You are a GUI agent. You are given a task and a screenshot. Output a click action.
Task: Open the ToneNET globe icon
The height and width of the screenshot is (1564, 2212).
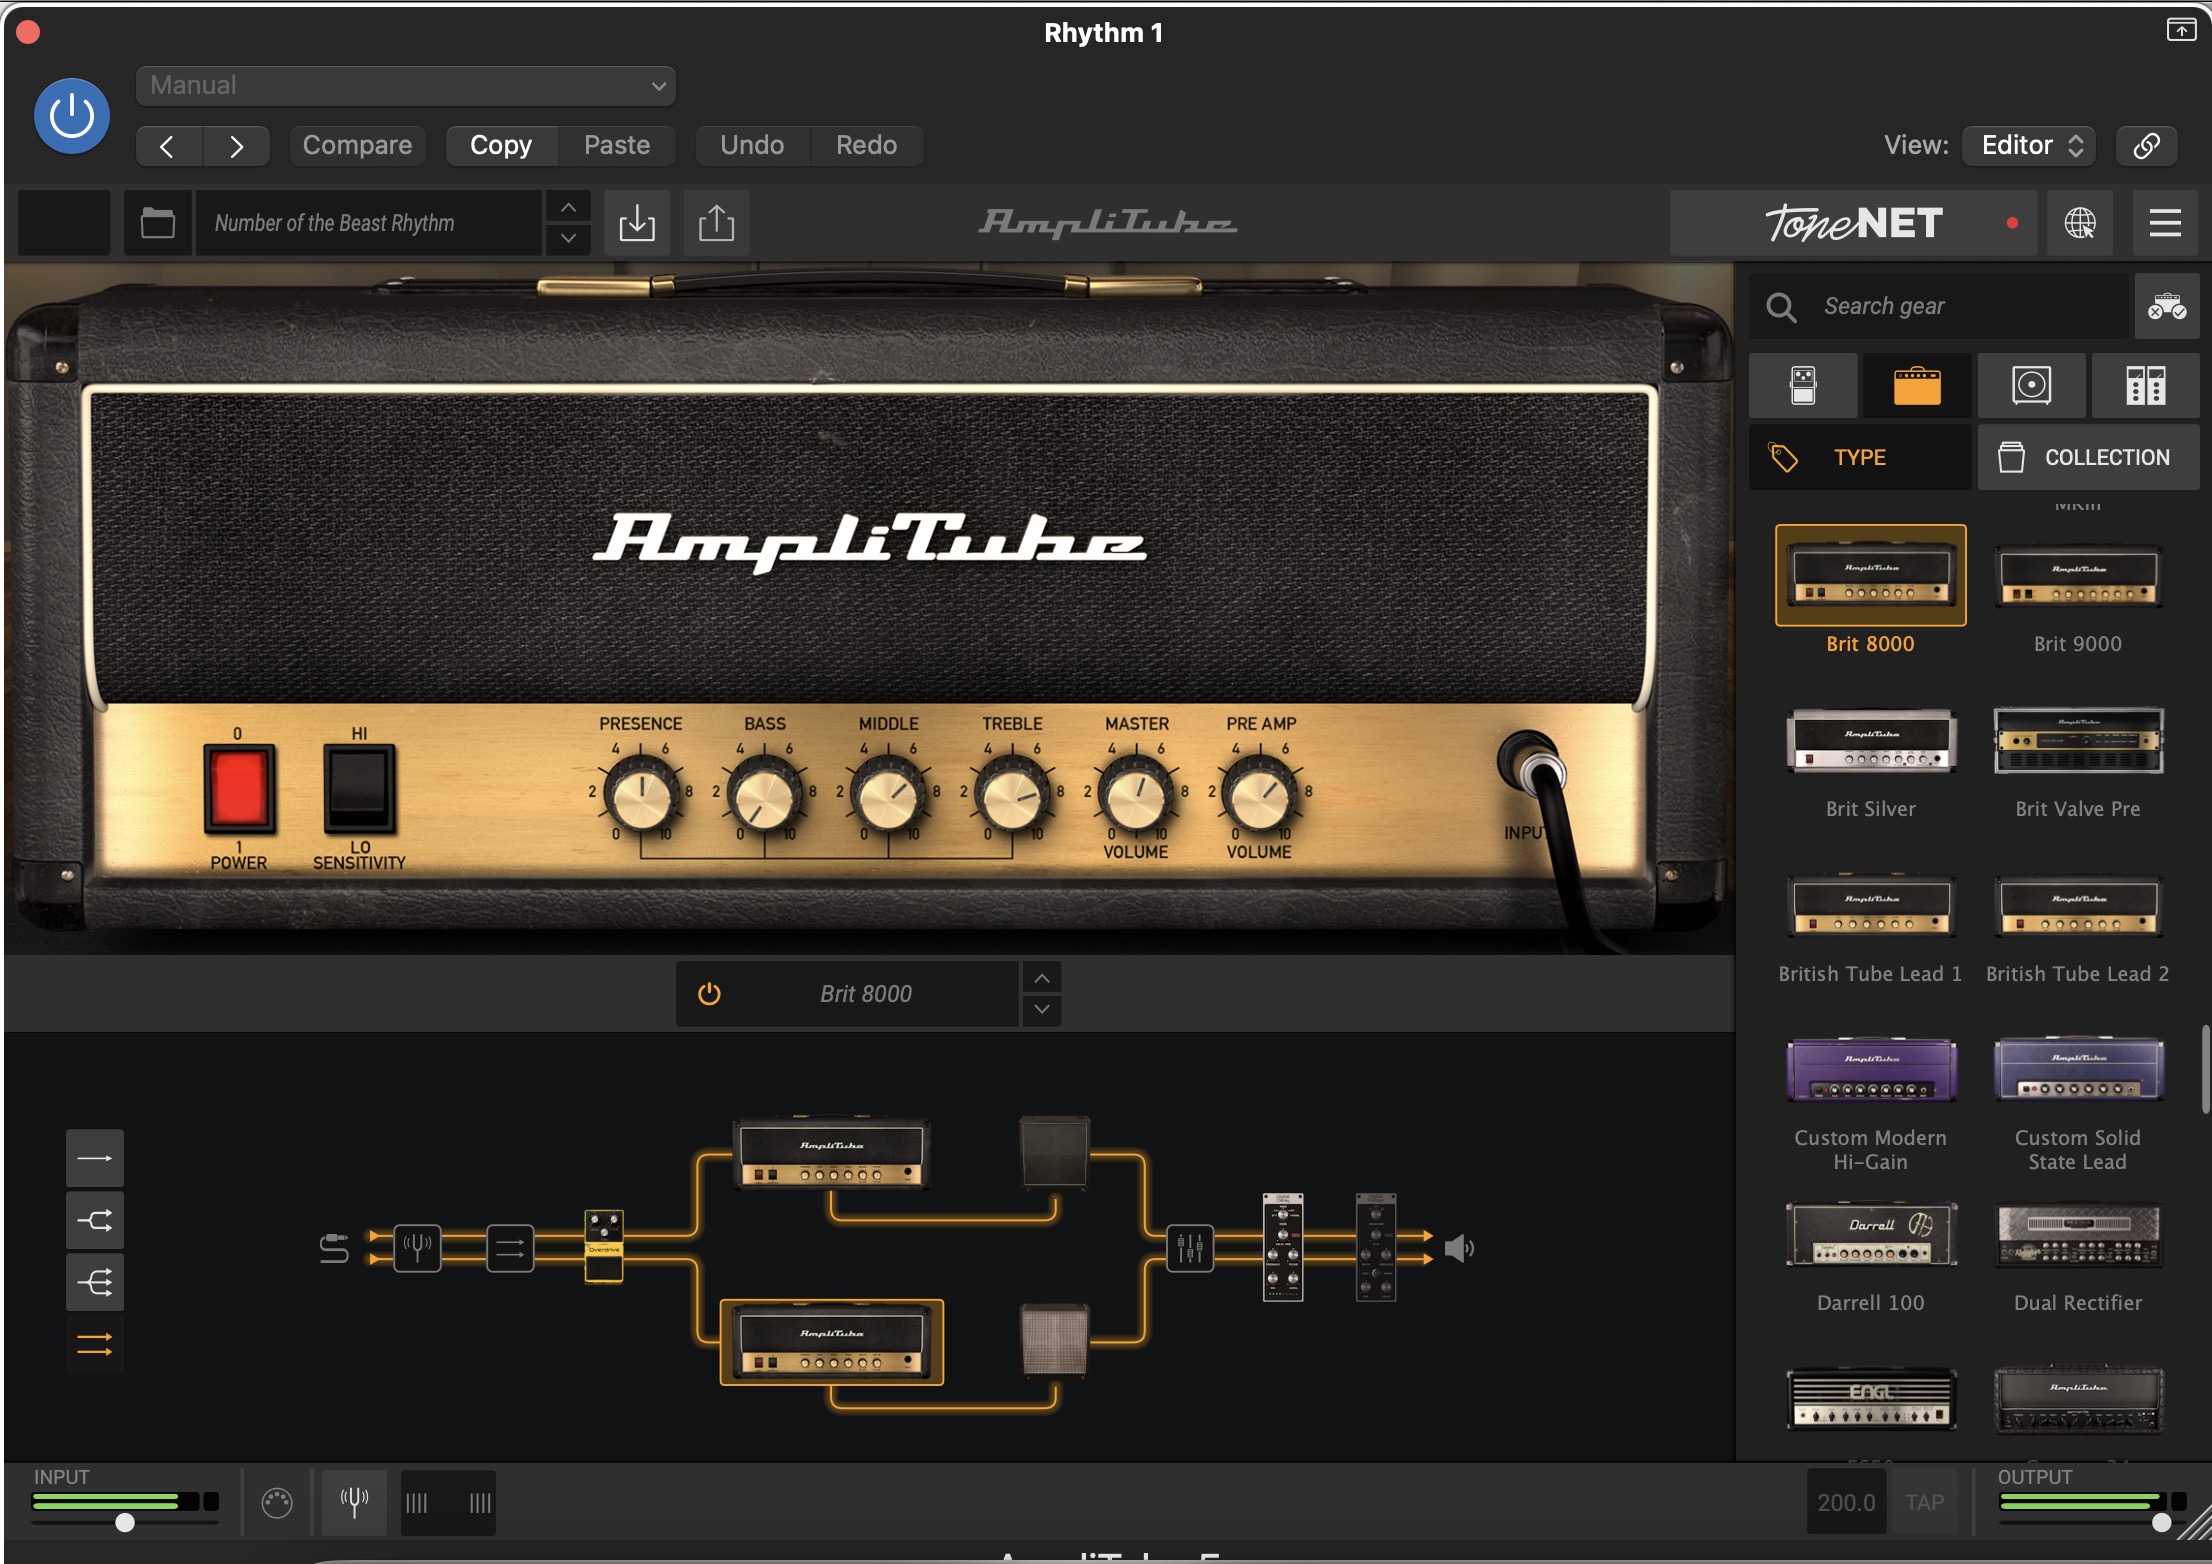coord(2080,222)
